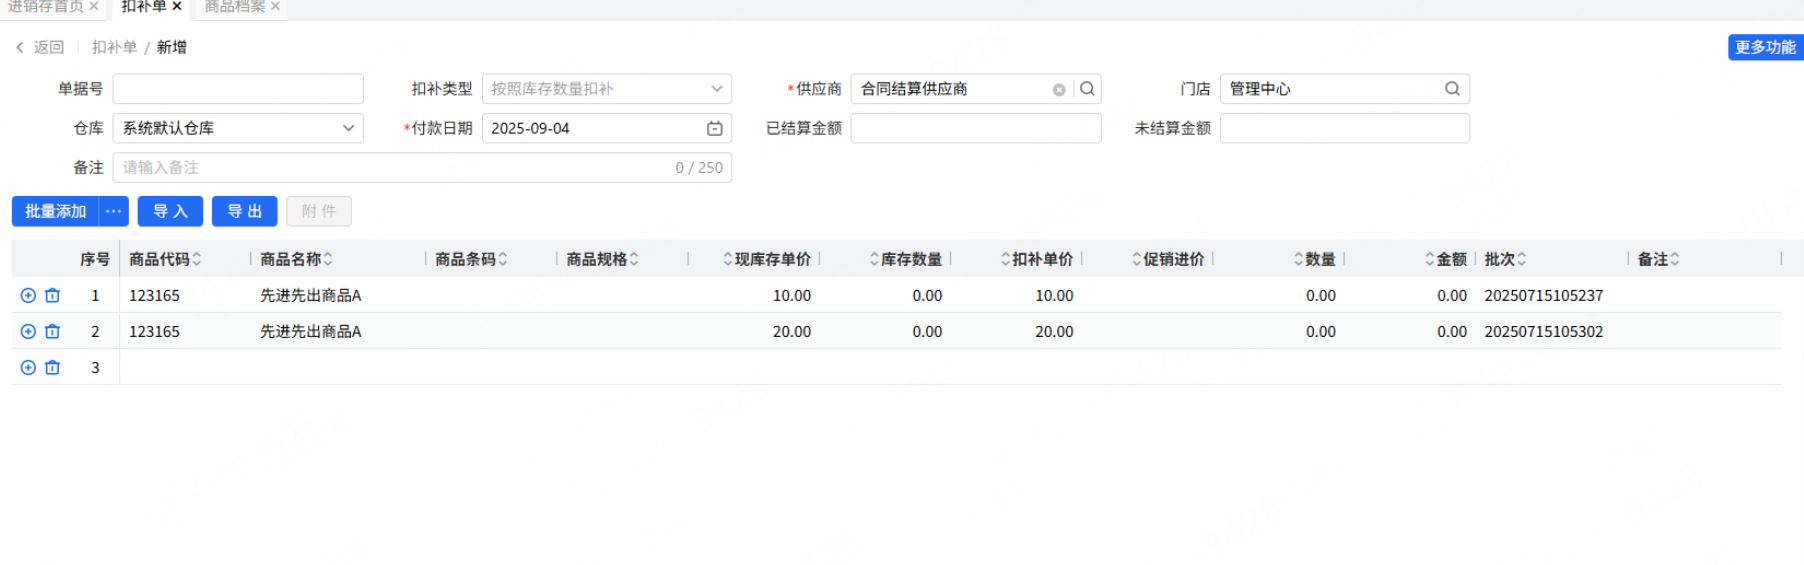This screenshot has height=565, width=1804.
Task: Focus the 已结算金额 field
Action: [976, 128]
